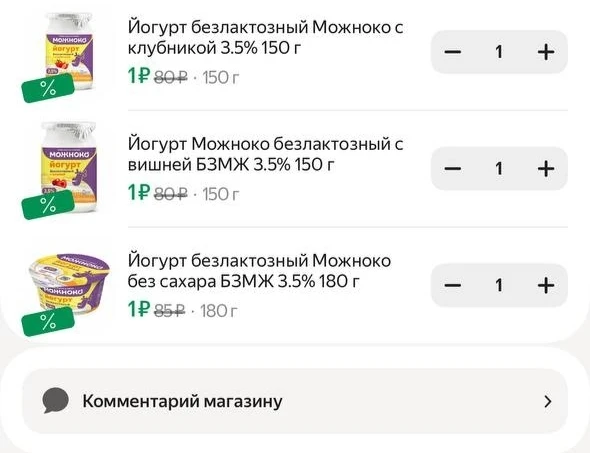The width and height of the screenshot is (590, 453).
Task: Open title Йогурт Можноко безлактозный с вишней
Action: tap(265, 154)
